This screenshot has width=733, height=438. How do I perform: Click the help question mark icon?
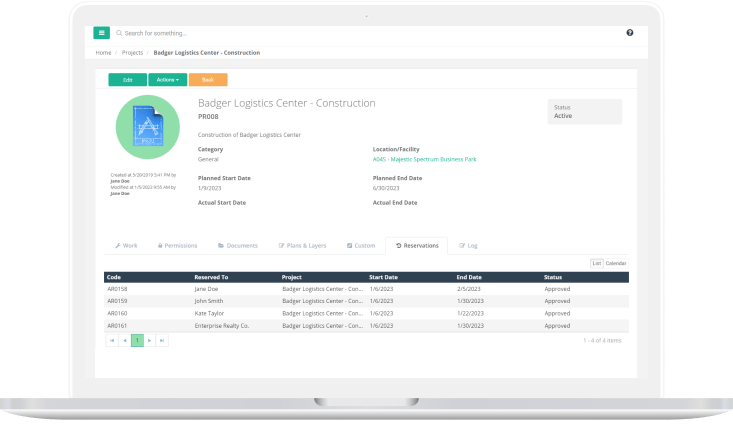(630, 33)
